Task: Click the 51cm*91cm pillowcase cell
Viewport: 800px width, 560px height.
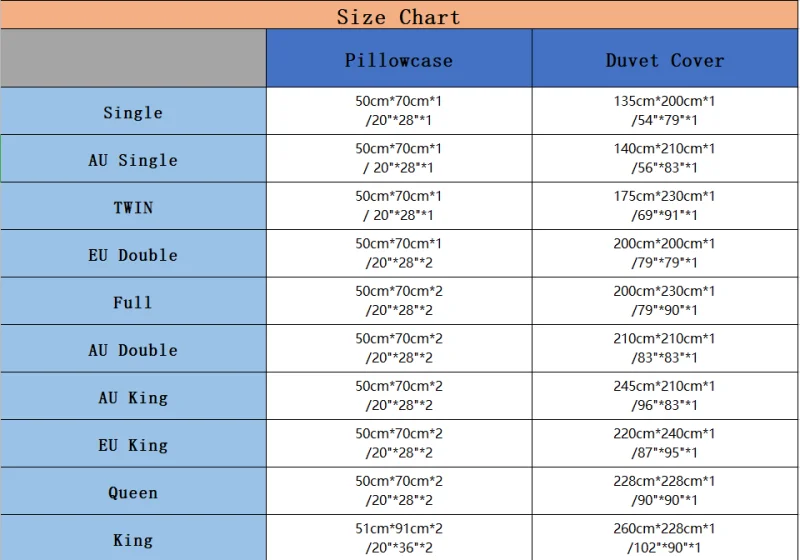Action: [x=399, y=538]
